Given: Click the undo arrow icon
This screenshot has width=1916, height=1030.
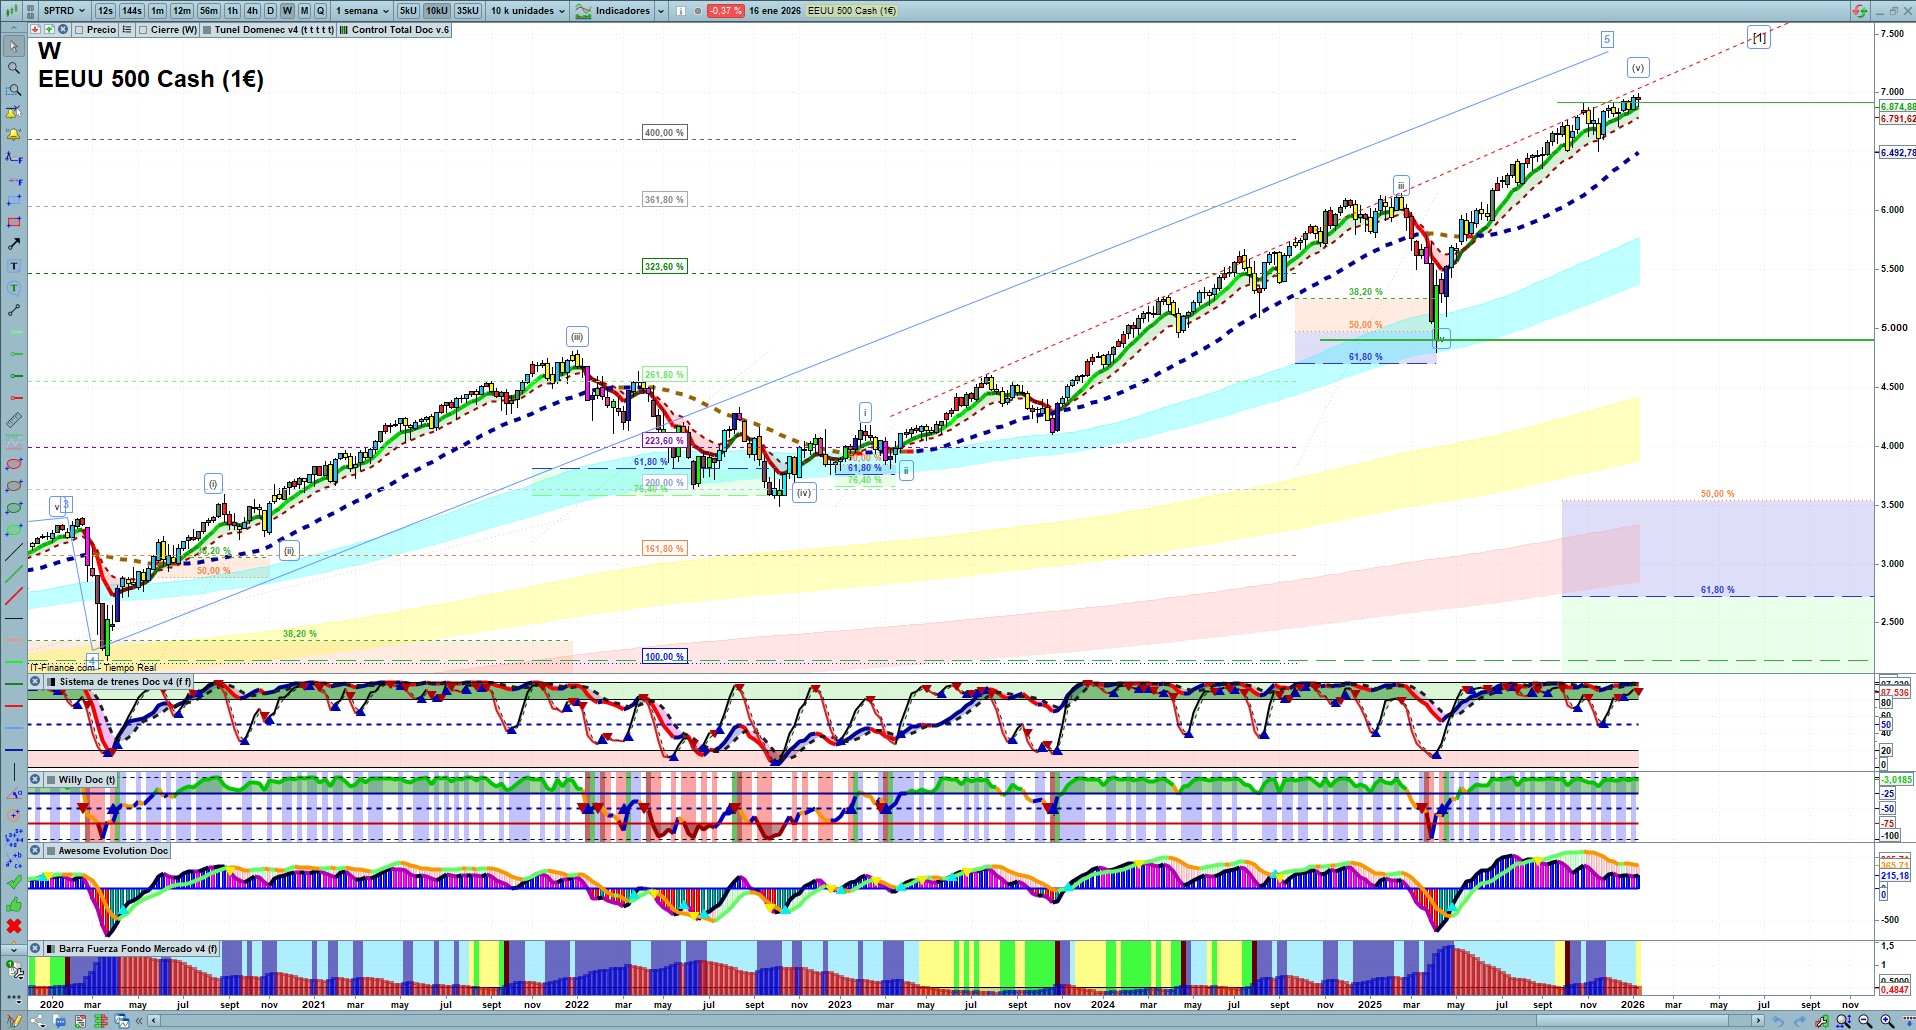Looking at the screenshot, I should point(1777,1021).
